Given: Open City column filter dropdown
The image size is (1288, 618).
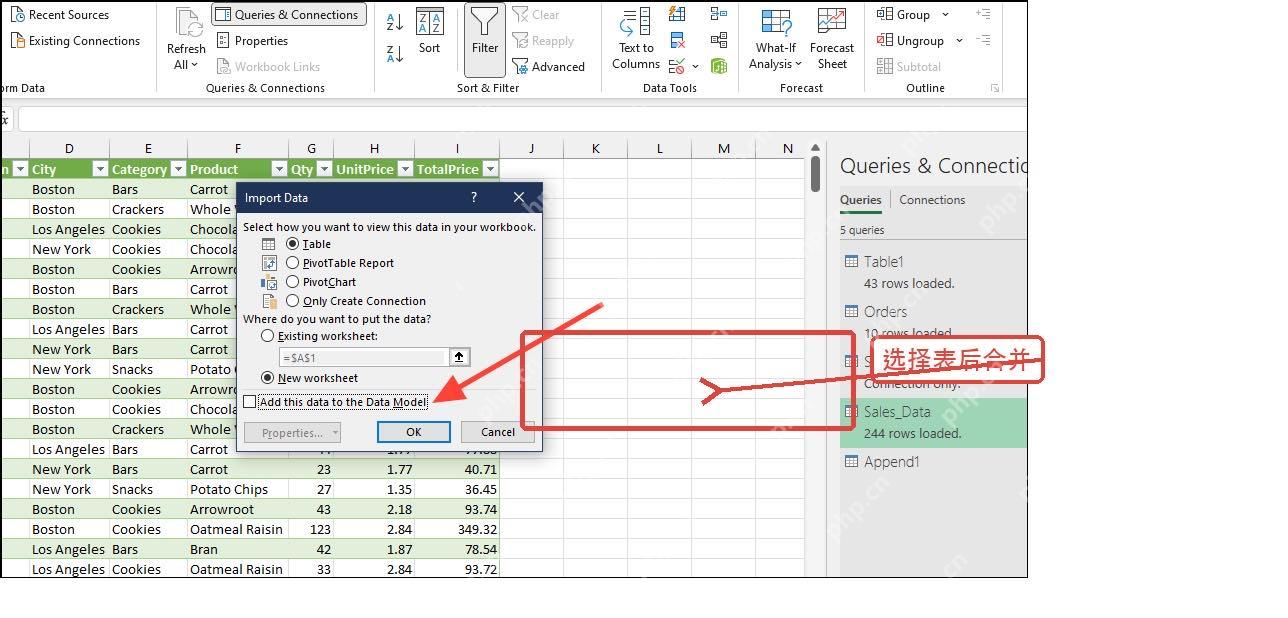Looking at the screenshot, I should click(x=99, y=169).
